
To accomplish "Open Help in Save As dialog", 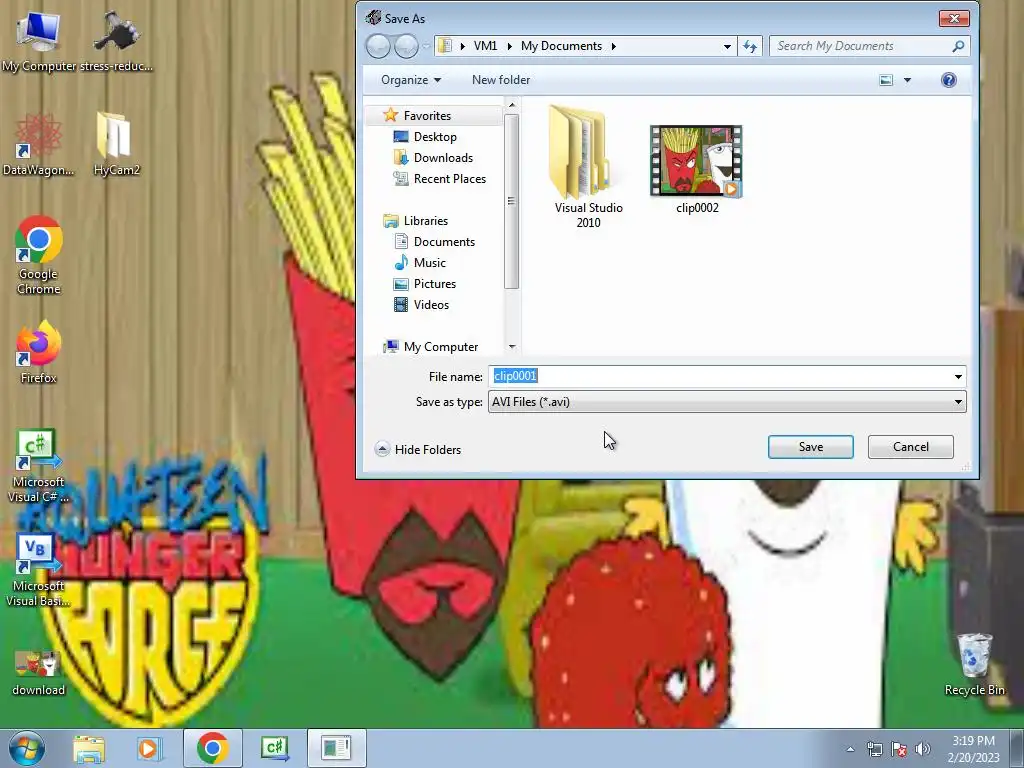I will (948, 80).
